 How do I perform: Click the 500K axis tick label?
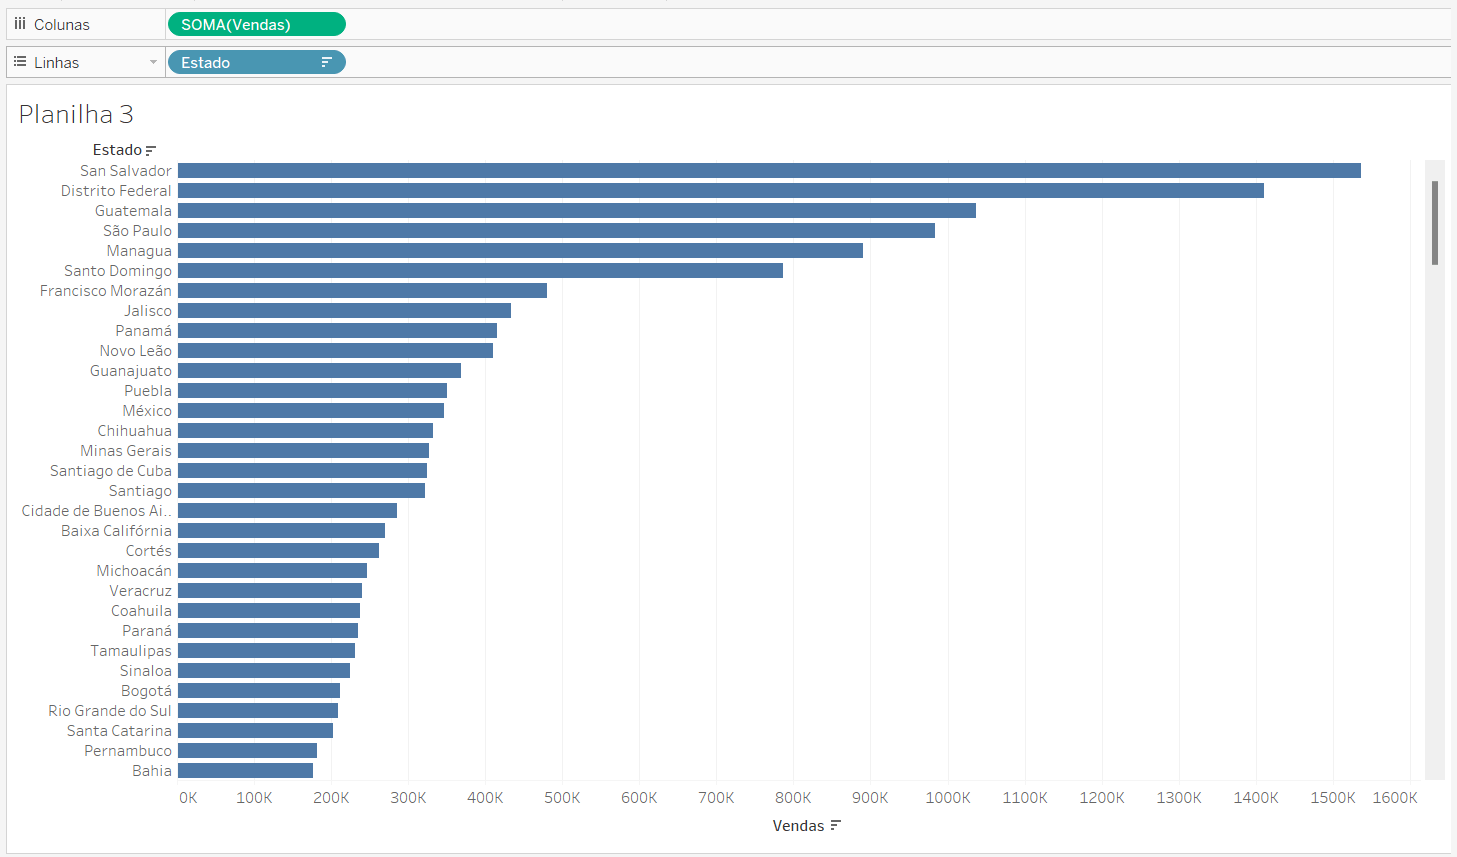tap(562, 797)
